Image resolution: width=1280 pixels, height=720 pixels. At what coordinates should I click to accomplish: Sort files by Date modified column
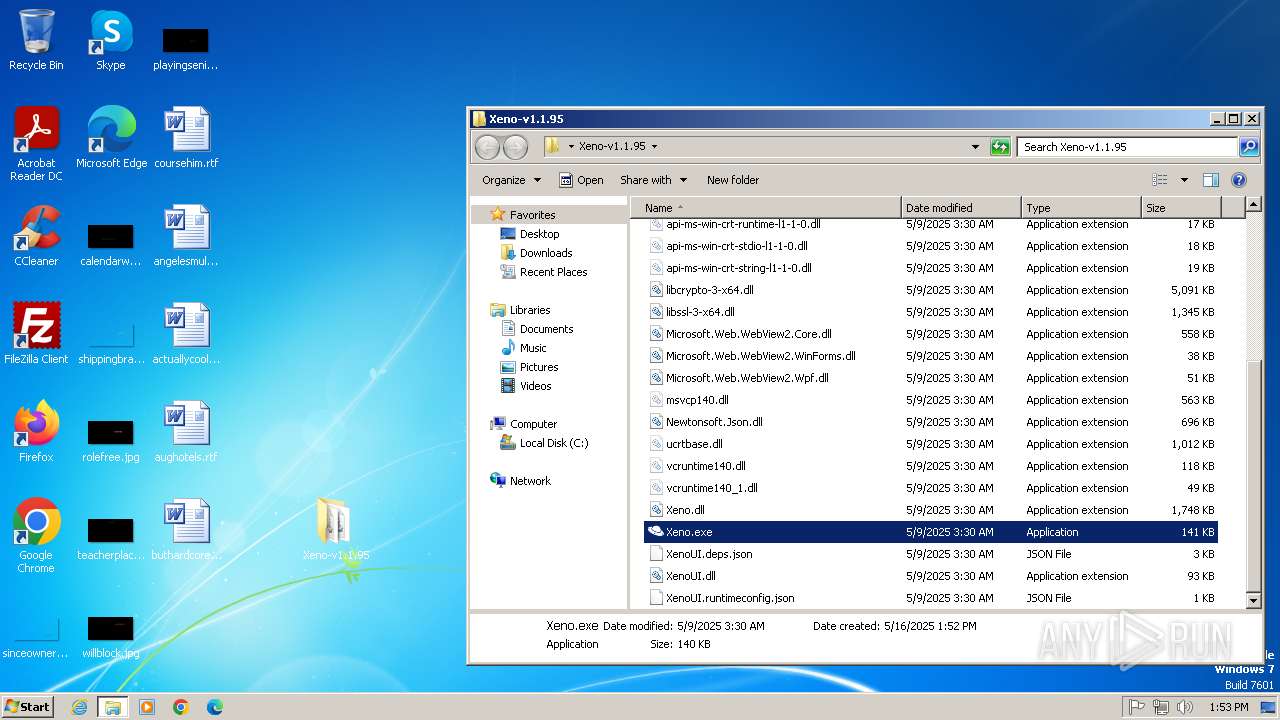961,208
